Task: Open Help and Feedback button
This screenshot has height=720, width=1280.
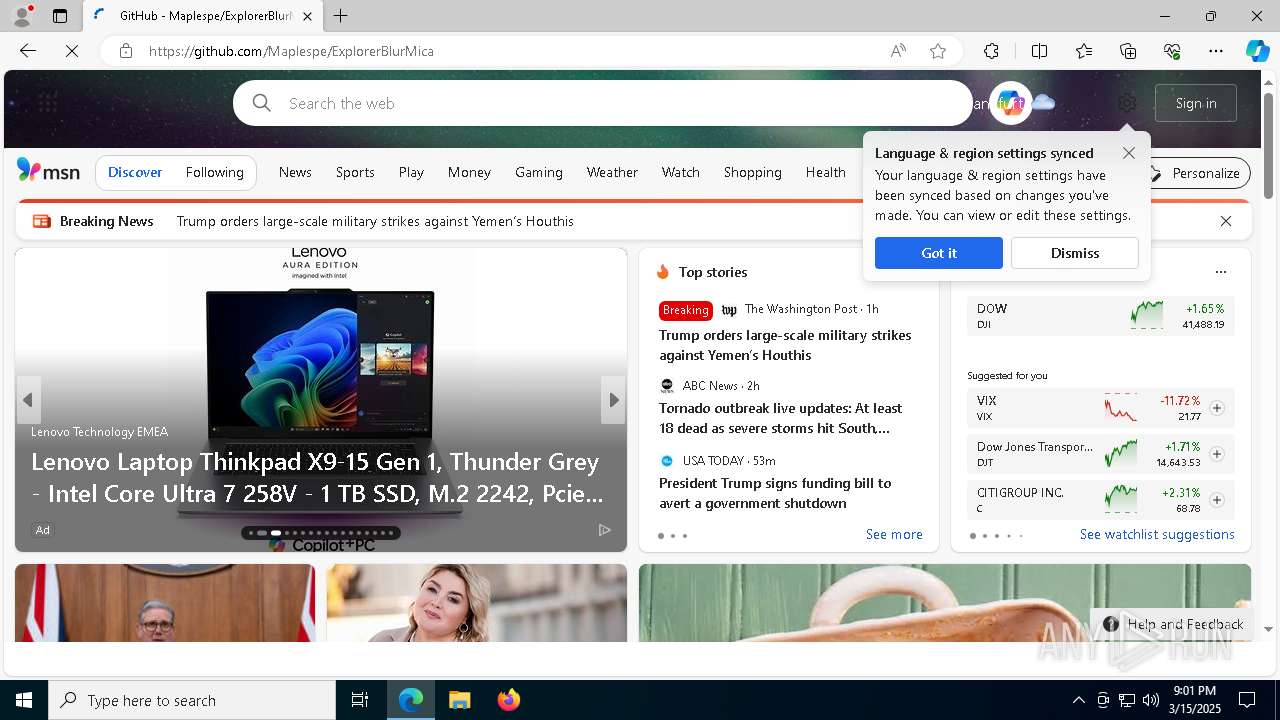Action: pyautogui.click(x=1173, y=624)
